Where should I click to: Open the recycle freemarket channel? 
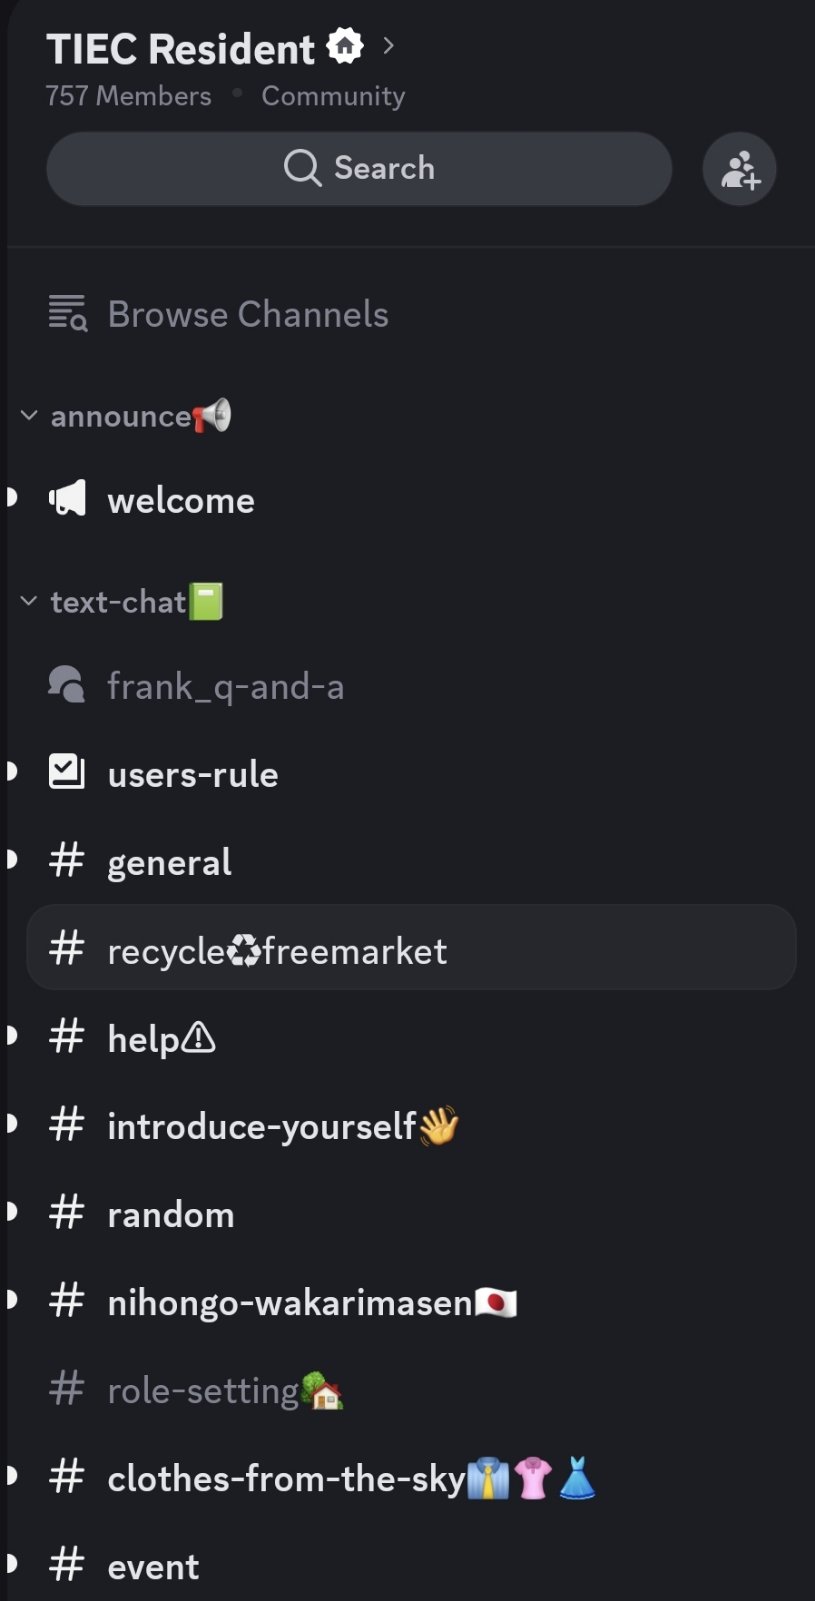pyautogui.click(x=277, y=950)
